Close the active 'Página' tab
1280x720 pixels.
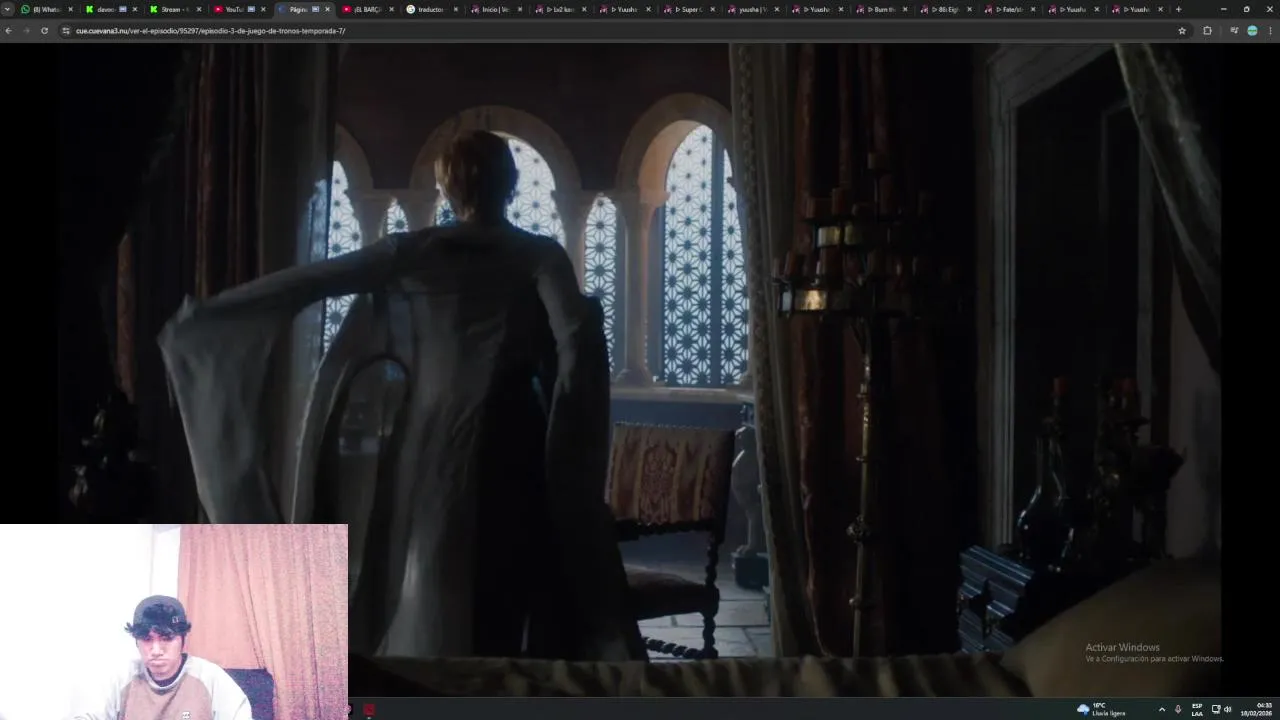coord(327,9)
